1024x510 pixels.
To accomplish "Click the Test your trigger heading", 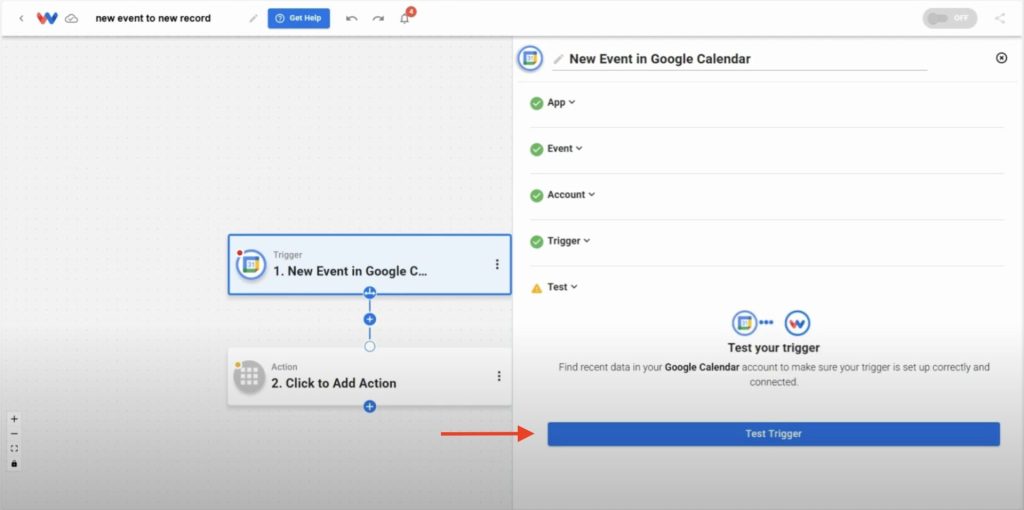I will pyautogui.click(x=773, y=347).
